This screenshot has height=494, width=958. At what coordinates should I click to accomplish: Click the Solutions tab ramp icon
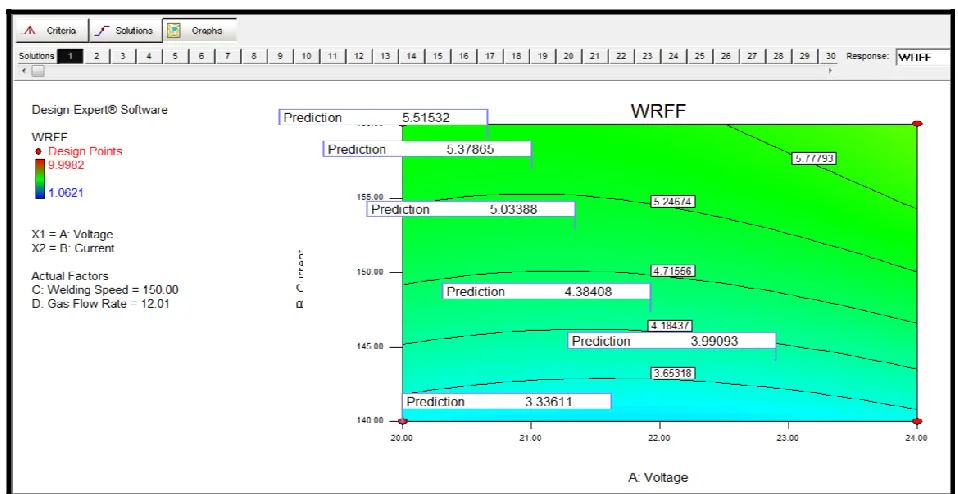(103, 31)
